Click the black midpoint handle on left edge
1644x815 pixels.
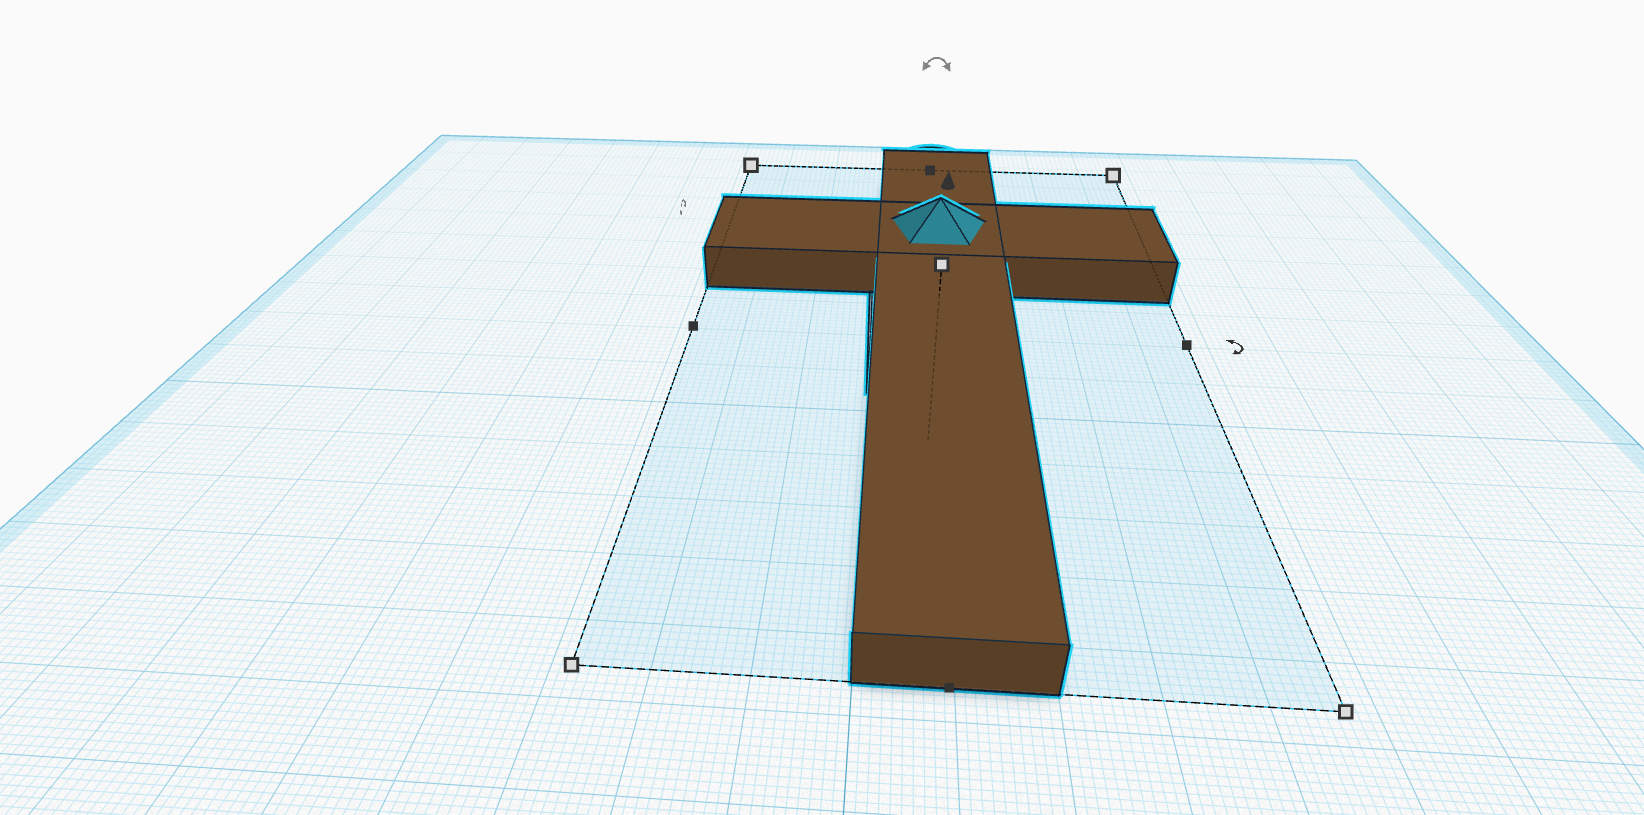click(693, 326)
